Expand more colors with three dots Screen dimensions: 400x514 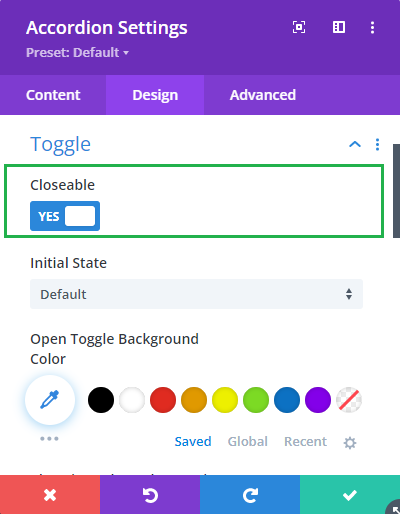point(49,438)
